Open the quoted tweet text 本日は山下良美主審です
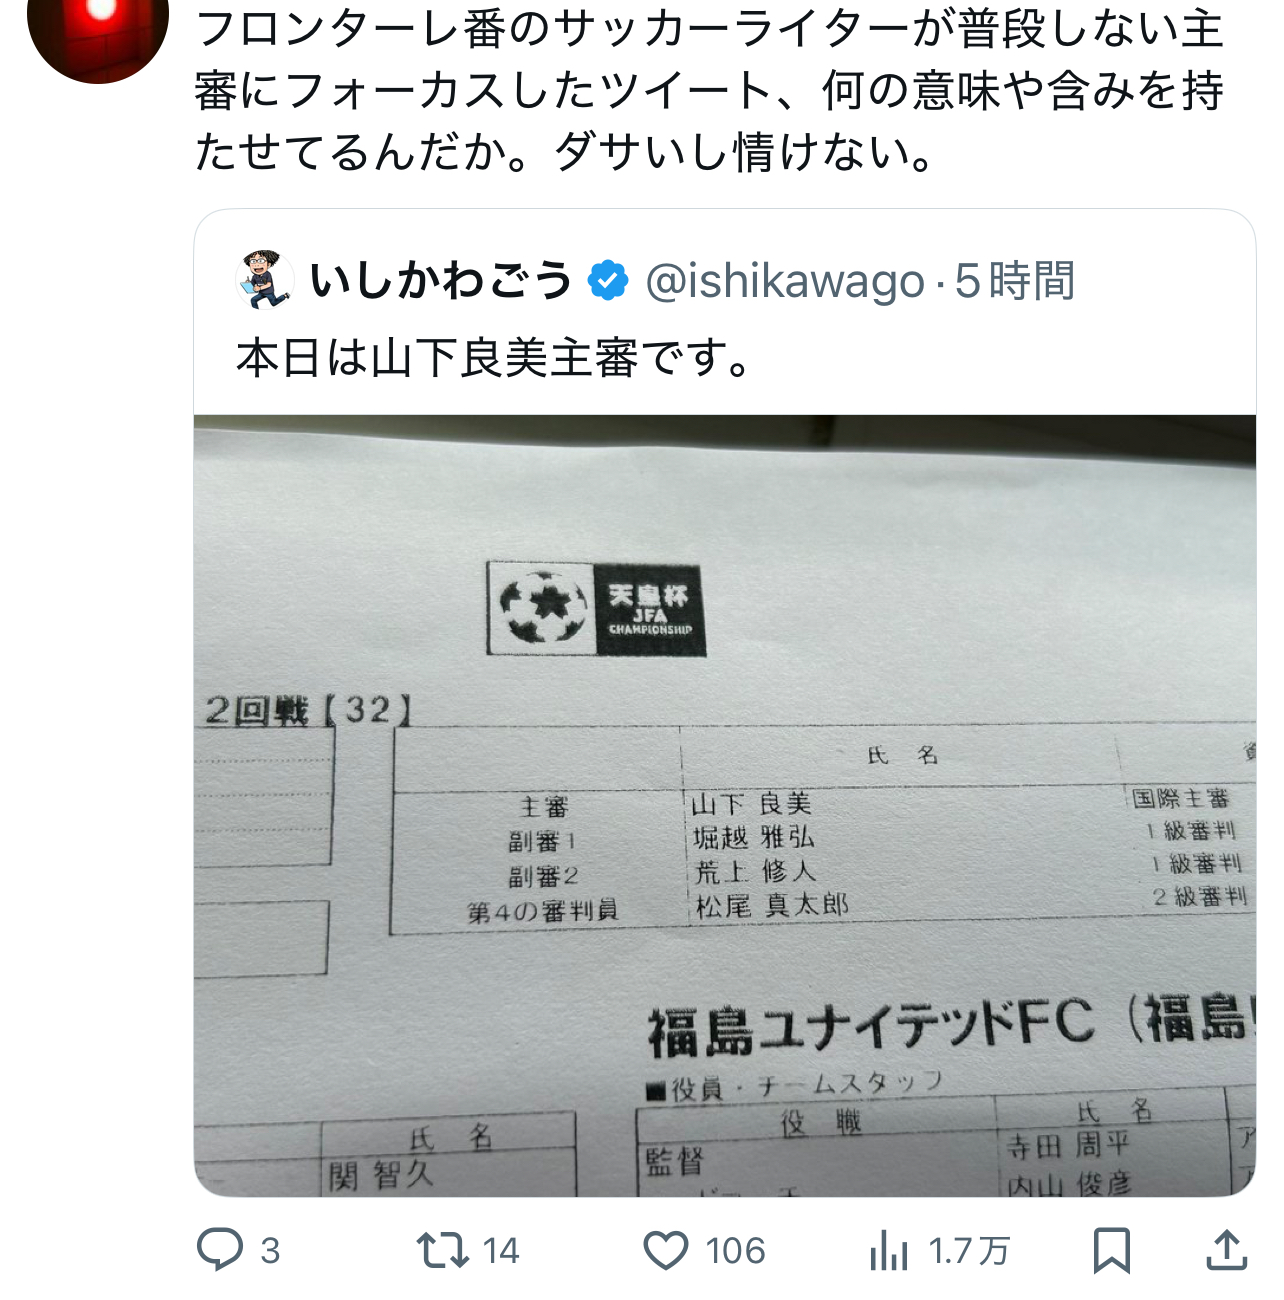The width and height of the screenshot is (1284, 1300). click(x=493, y=358)
